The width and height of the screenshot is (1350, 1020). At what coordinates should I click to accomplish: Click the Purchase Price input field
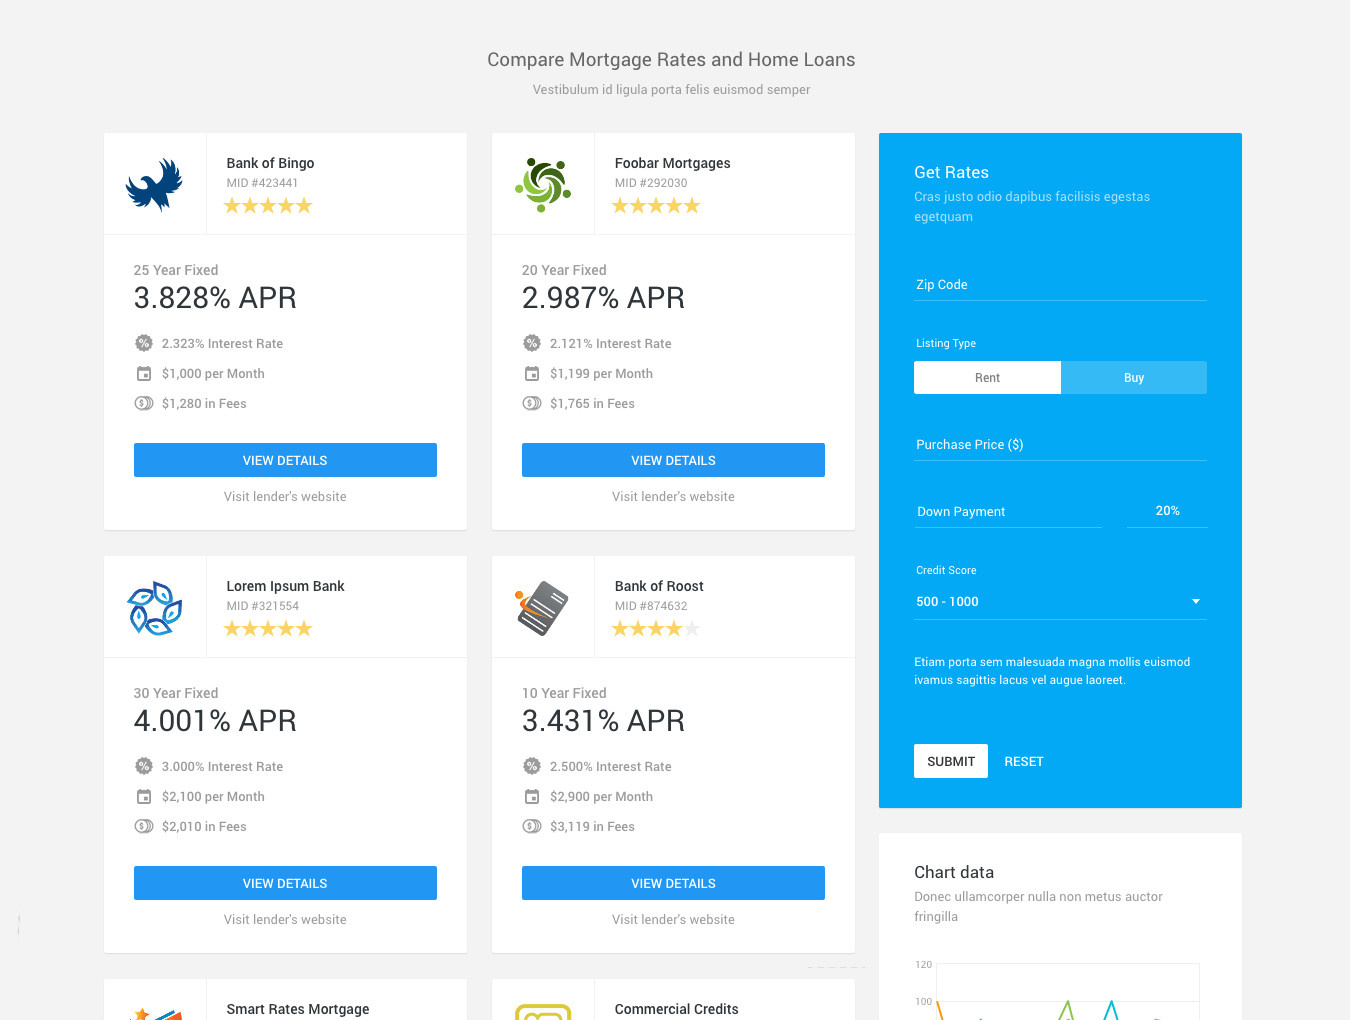click(1060, 445)
